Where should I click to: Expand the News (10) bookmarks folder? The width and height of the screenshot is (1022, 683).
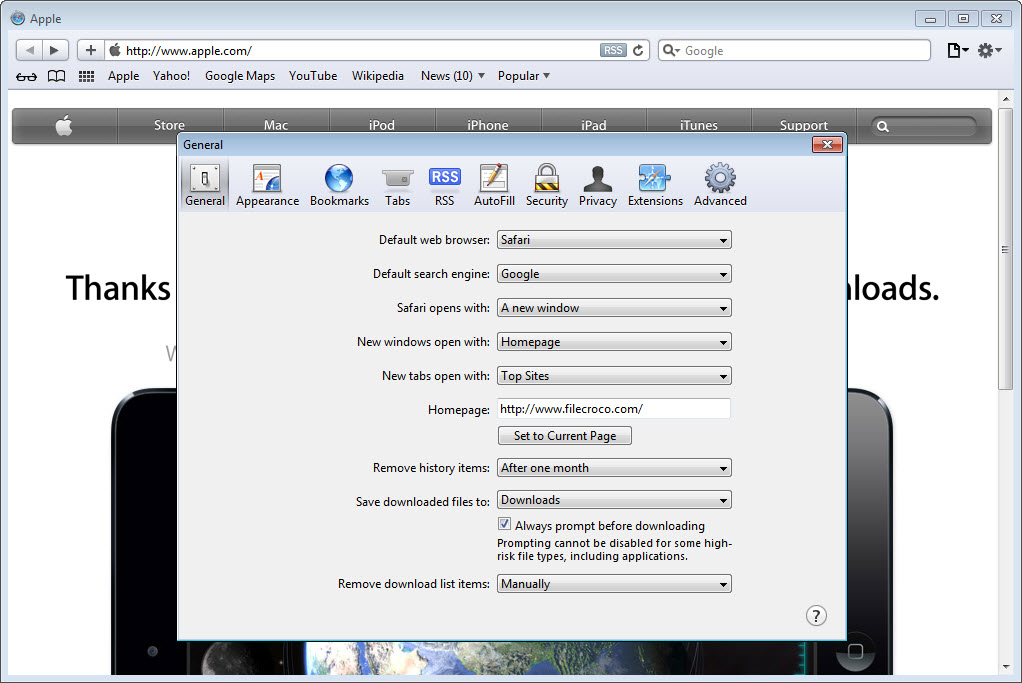point(452,76)
